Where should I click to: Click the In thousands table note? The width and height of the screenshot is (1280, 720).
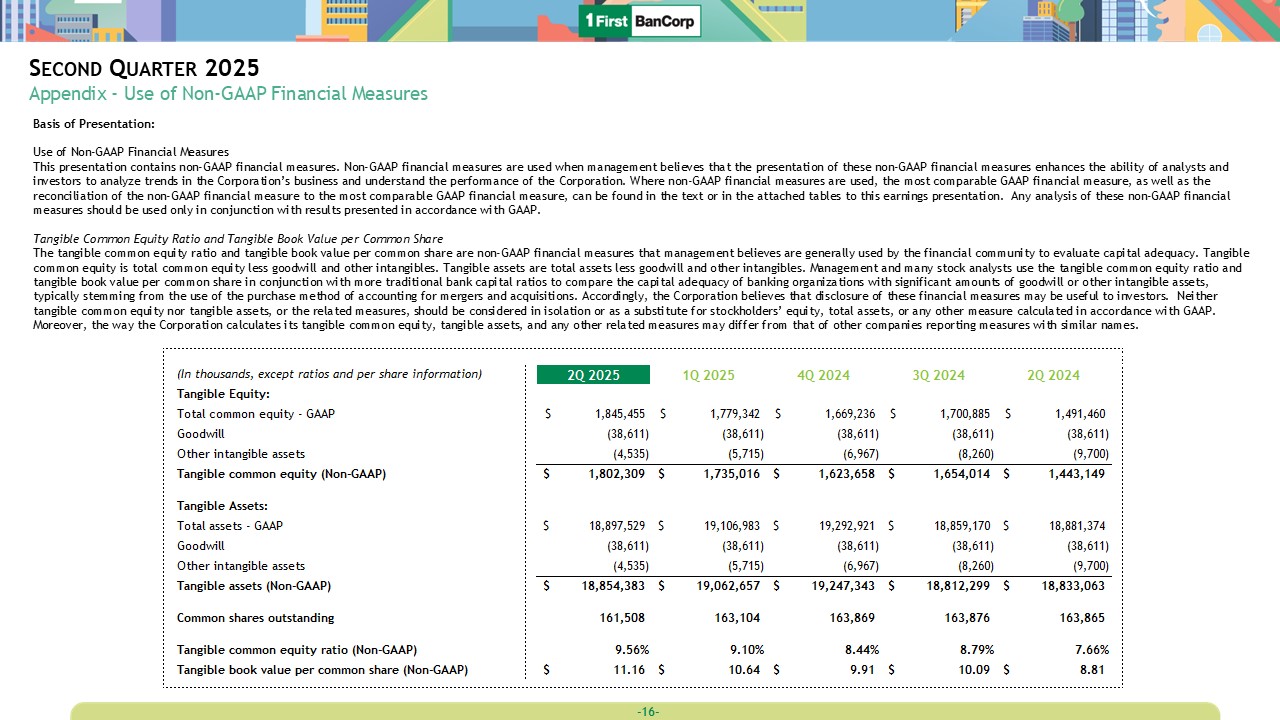pos(329,374)
